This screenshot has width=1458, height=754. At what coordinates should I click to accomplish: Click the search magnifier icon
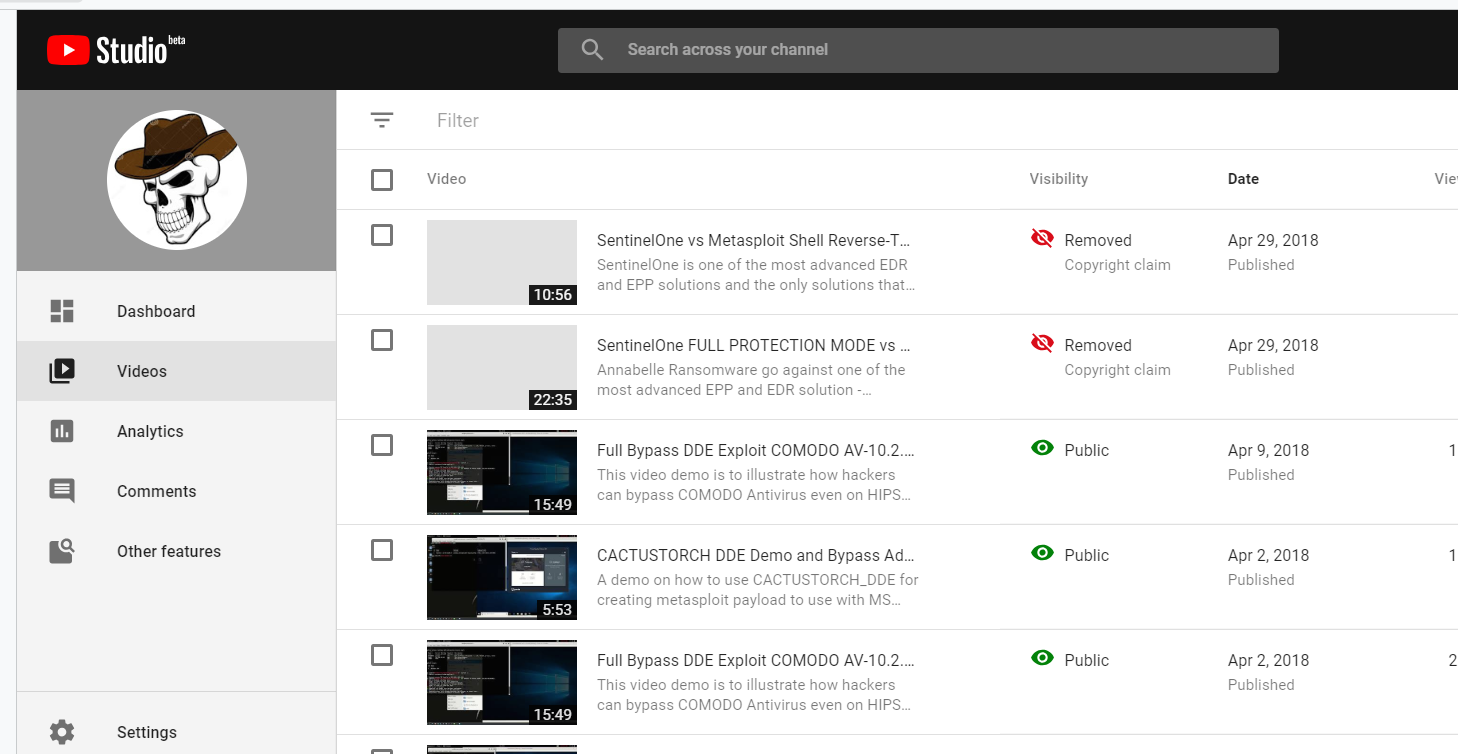pyautogui.click(x=592, y=50)
